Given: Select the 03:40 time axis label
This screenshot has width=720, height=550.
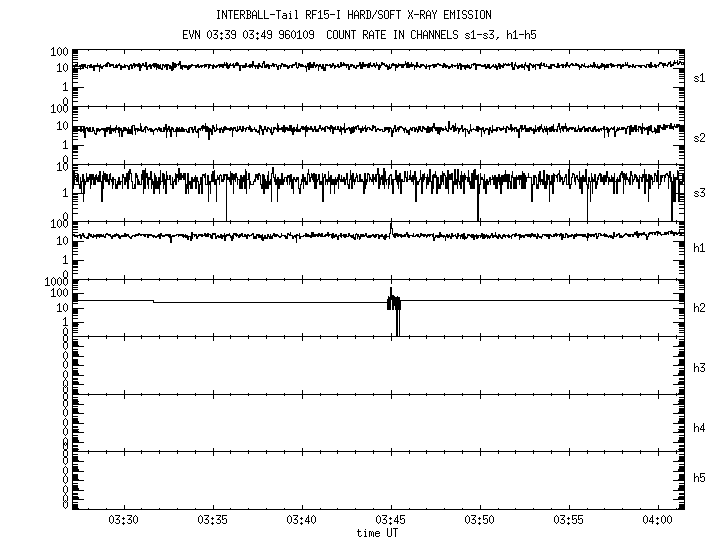Looking at the screenshot, I should [x=302, y=521].
